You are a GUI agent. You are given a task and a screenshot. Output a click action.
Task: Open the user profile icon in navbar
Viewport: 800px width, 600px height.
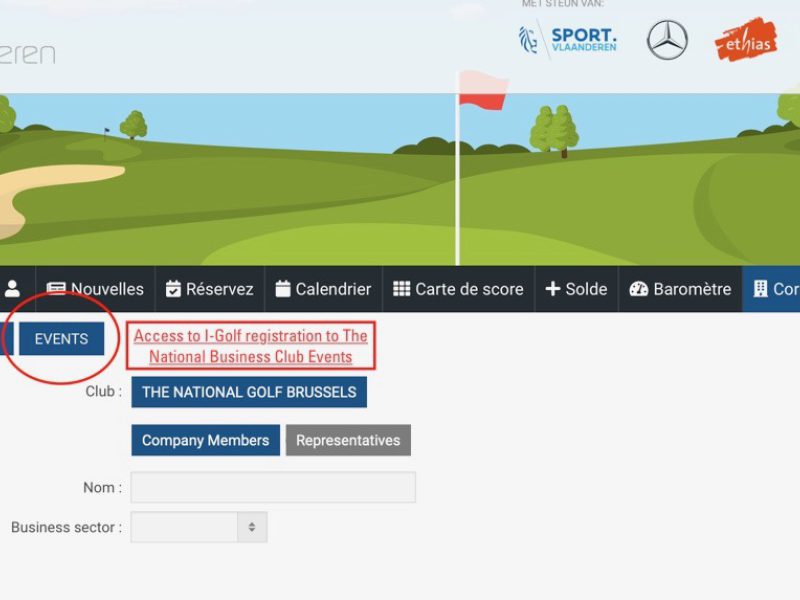coord(12,289)
